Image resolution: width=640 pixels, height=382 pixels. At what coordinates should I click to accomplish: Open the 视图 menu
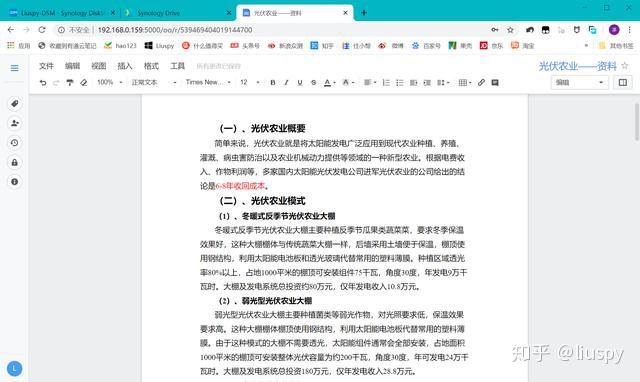tap(98, 66)
